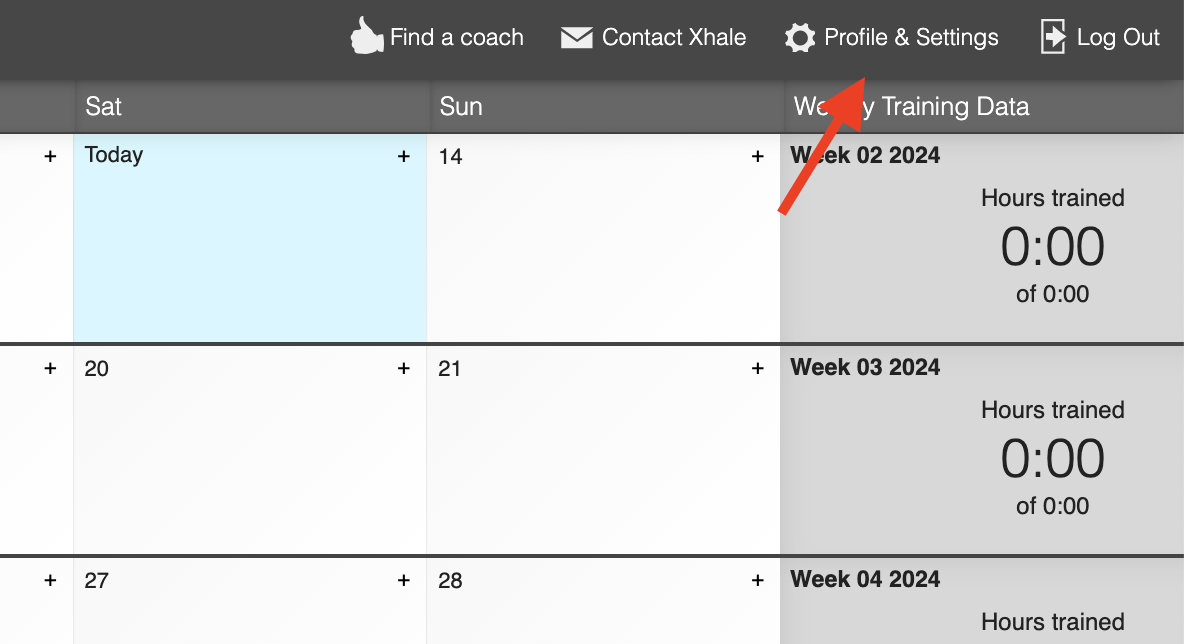Select the Sun column header
This screenshot has height=644, width=1184.
click(461, 106)
